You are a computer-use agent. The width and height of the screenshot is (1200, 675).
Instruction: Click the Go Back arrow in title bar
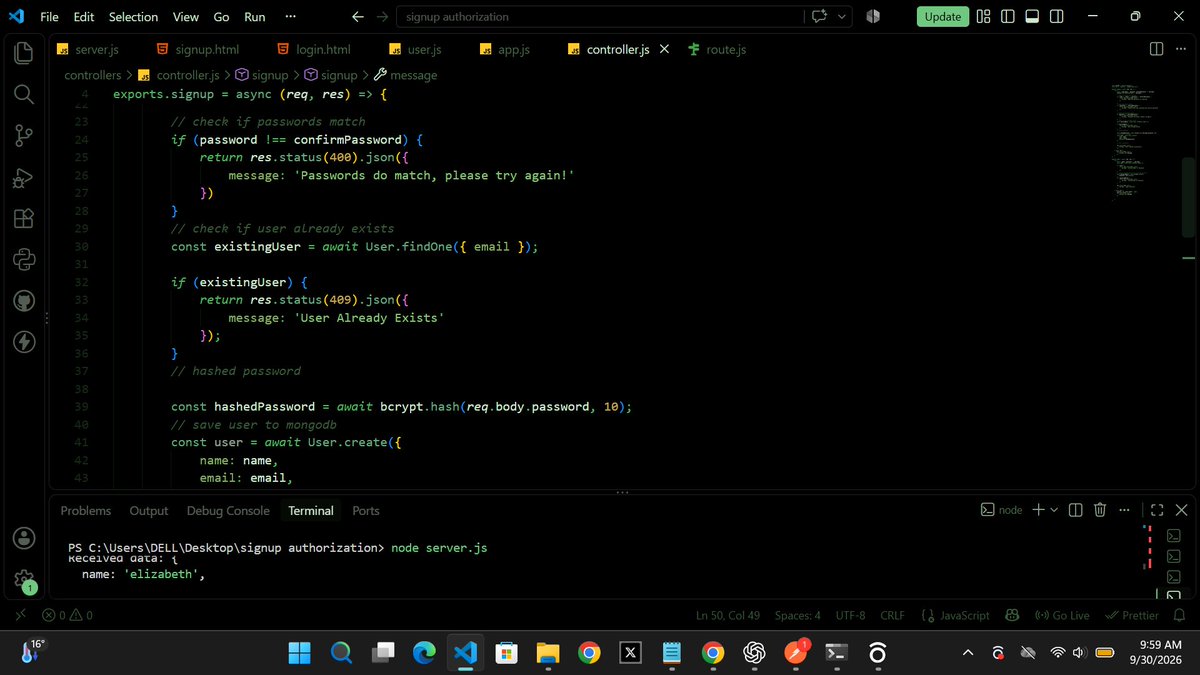click(358, 16)
